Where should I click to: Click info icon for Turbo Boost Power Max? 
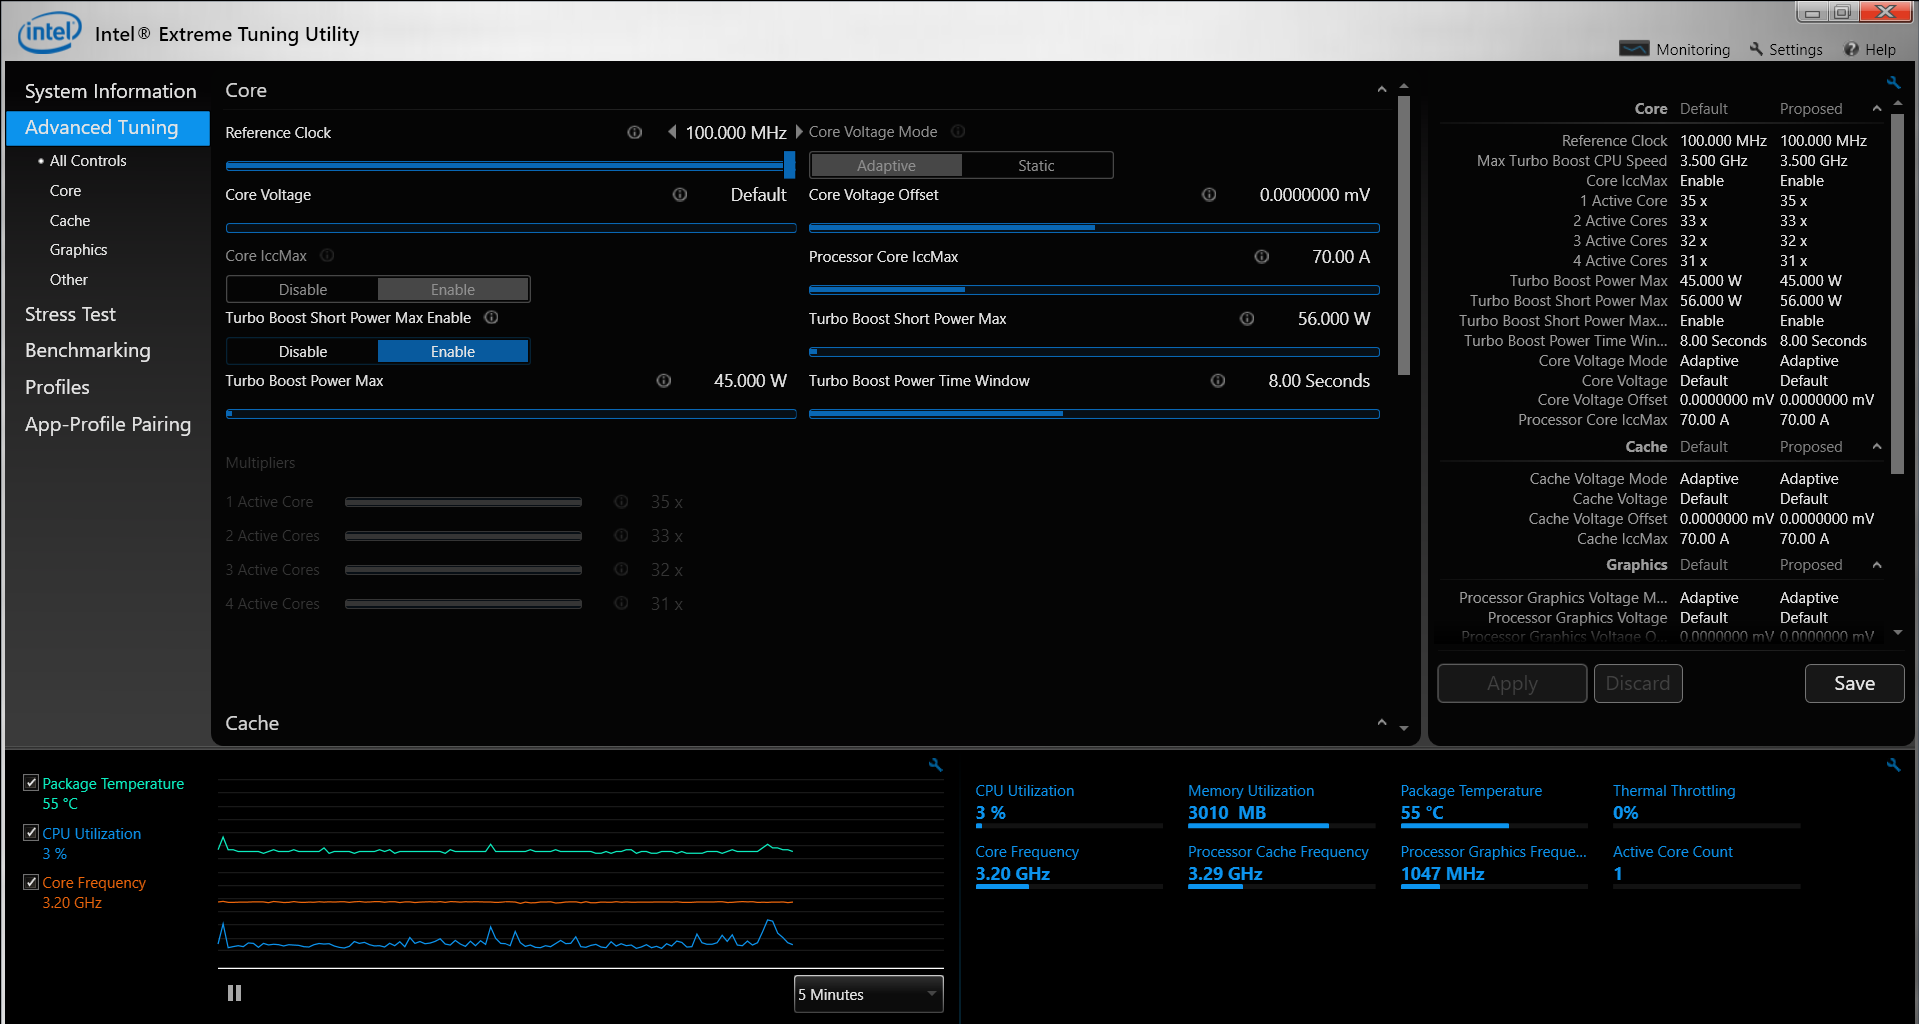(x=664, y=380)
